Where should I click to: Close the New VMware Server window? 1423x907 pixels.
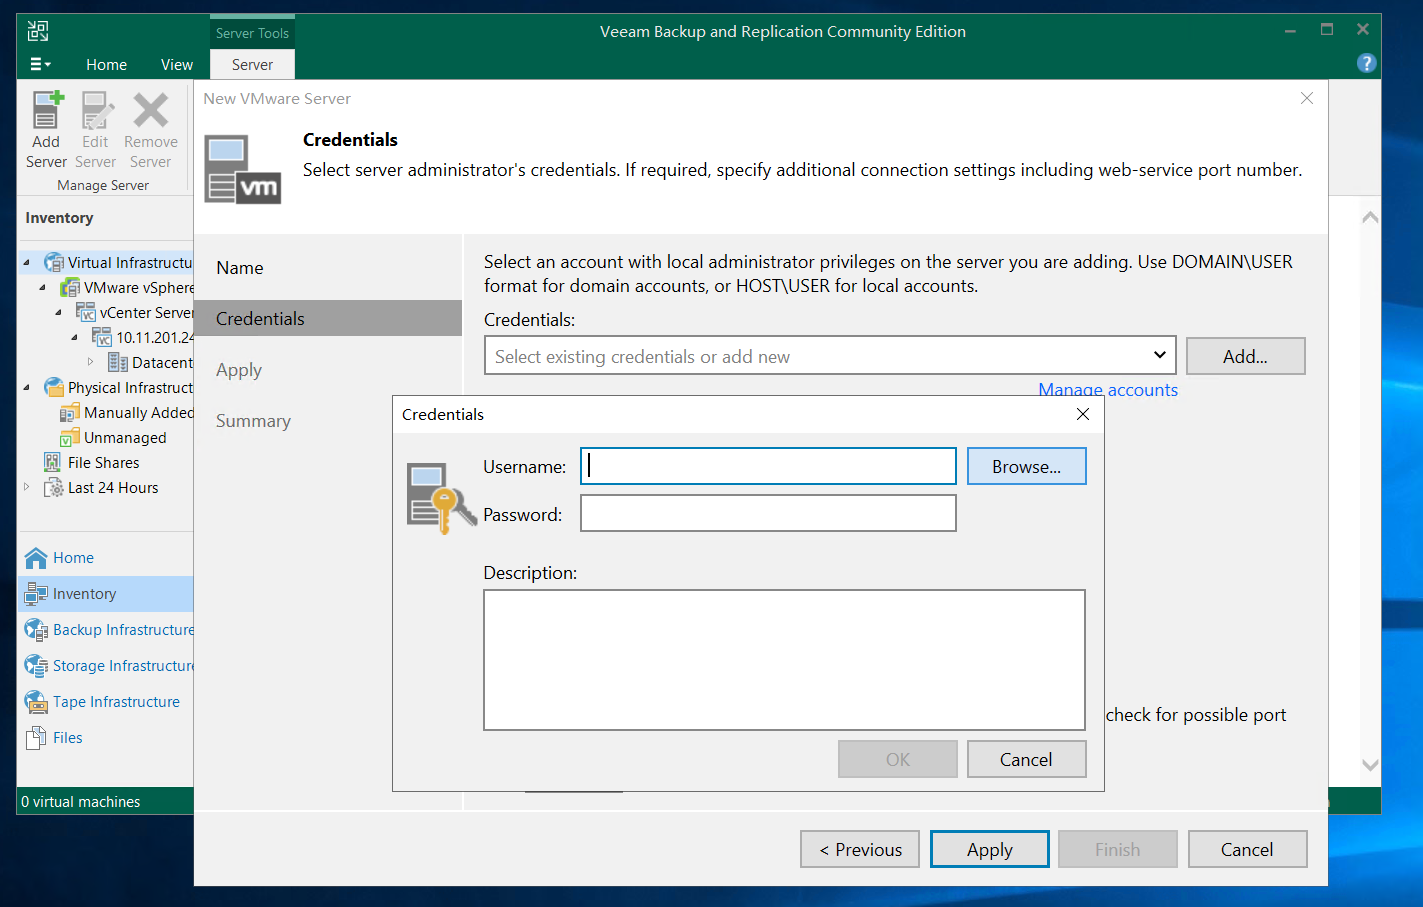(1306, 98)
